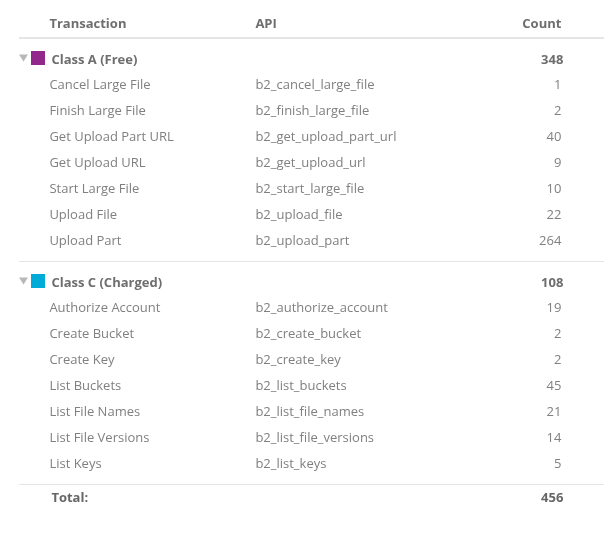This screenshot has height=540, width=604.
Task: Select the Authorize Account transaction
Action: [x=105, y=308]
